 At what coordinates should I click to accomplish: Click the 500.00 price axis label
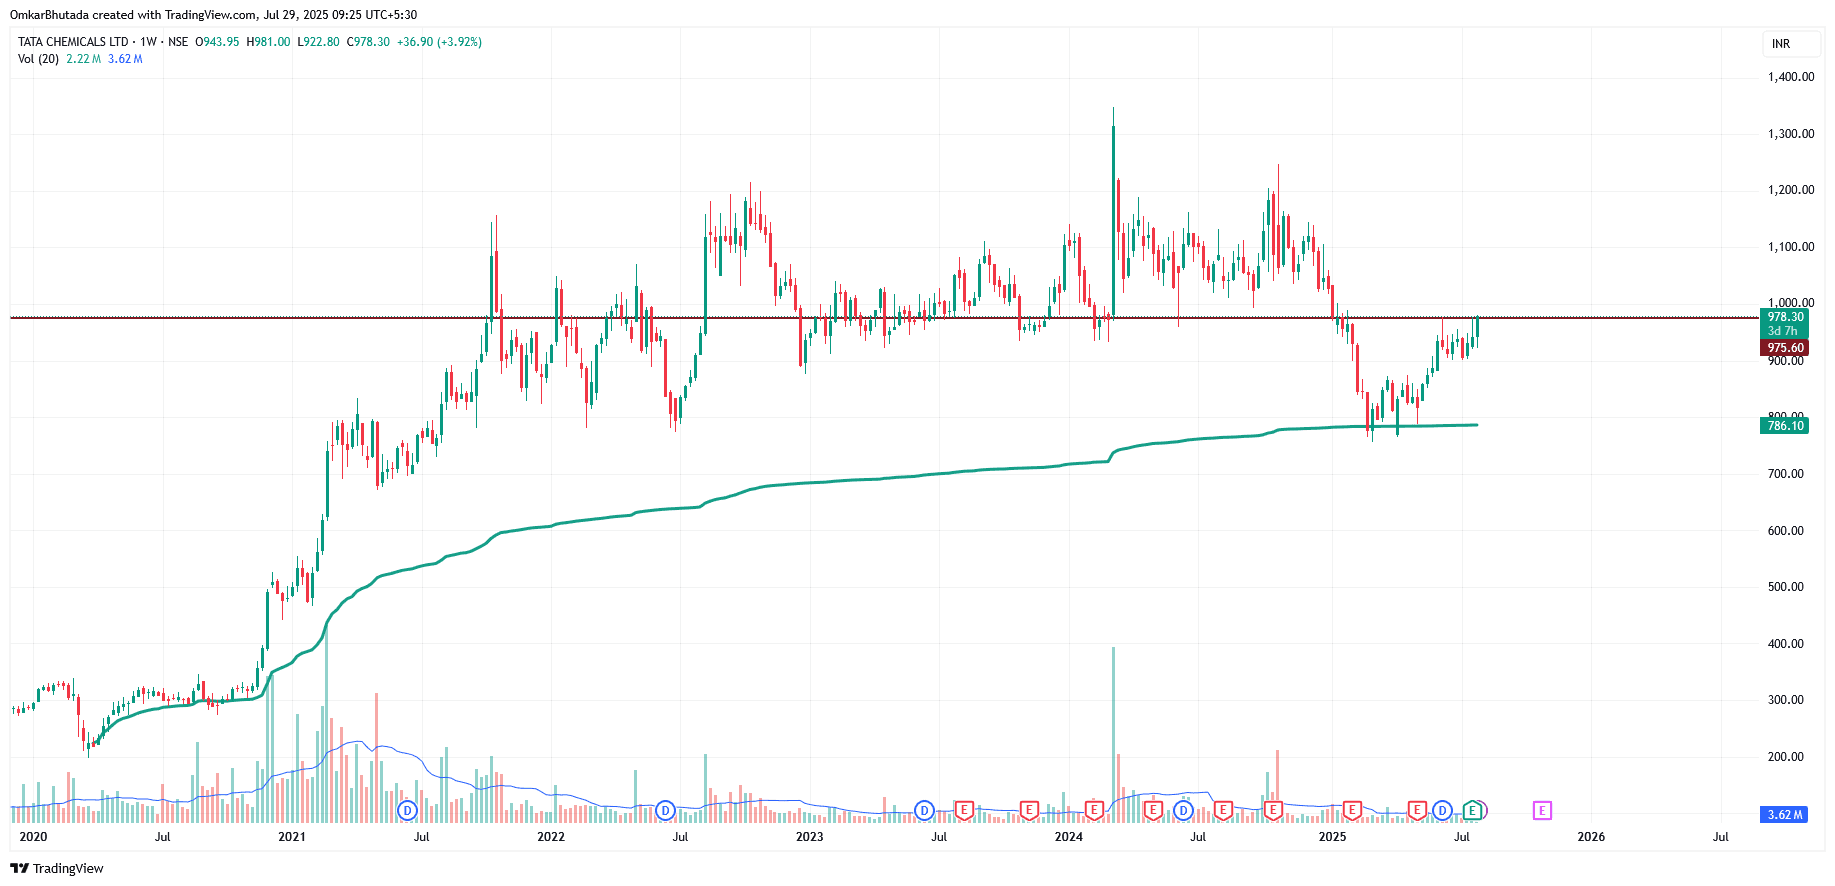1786,587
